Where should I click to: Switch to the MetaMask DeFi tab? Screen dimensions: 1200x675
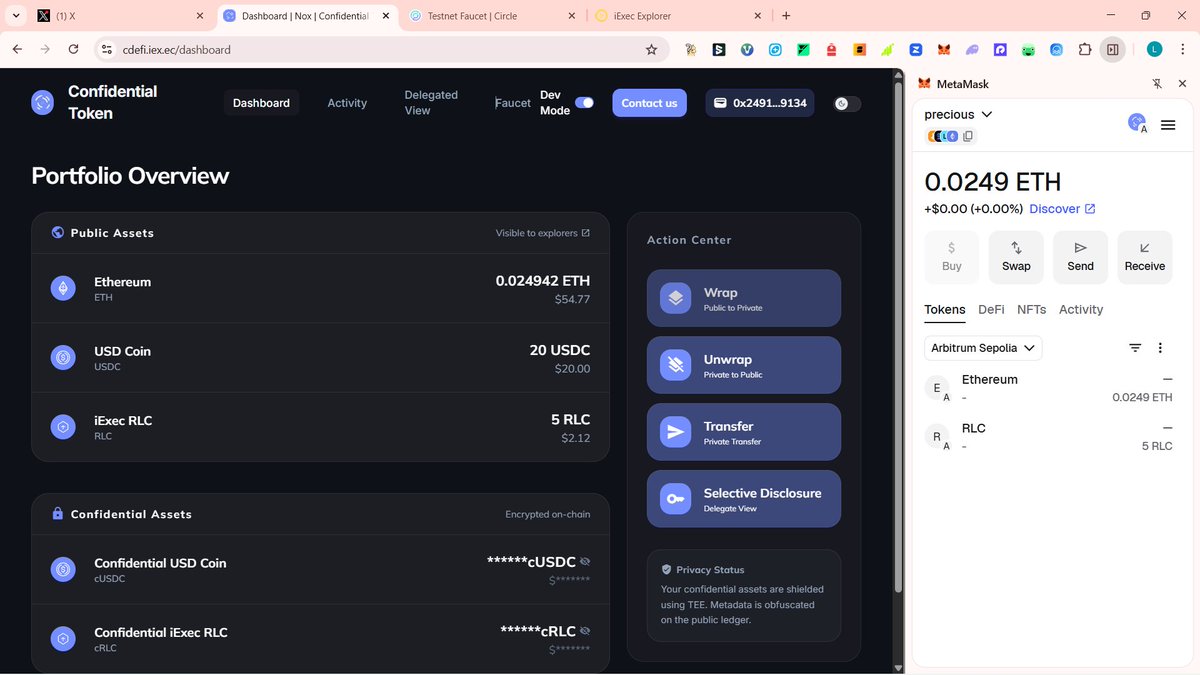click(991, 310)
